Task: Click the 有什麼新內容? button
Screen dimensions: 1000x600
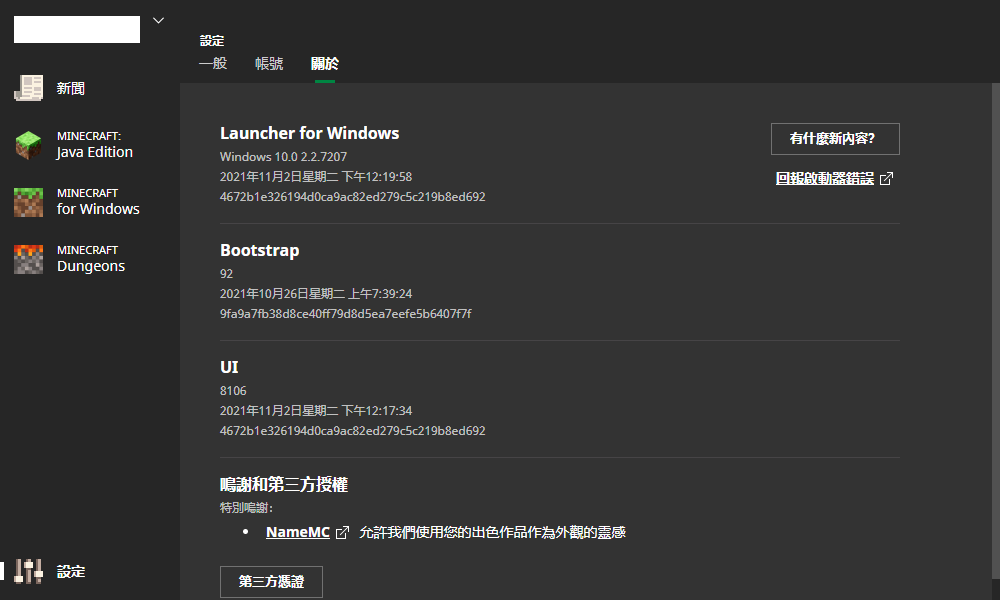Action: point(835,139)
